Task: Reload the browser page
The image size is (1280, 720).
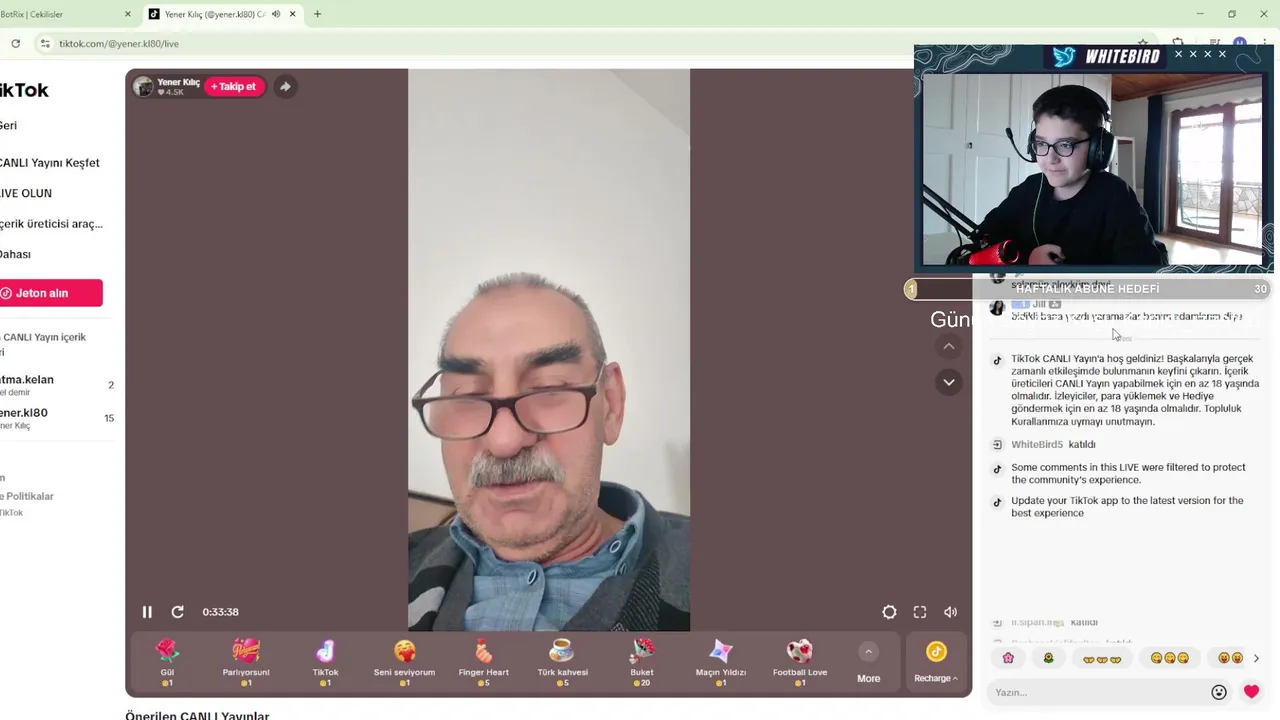Action: coord(15,43)
